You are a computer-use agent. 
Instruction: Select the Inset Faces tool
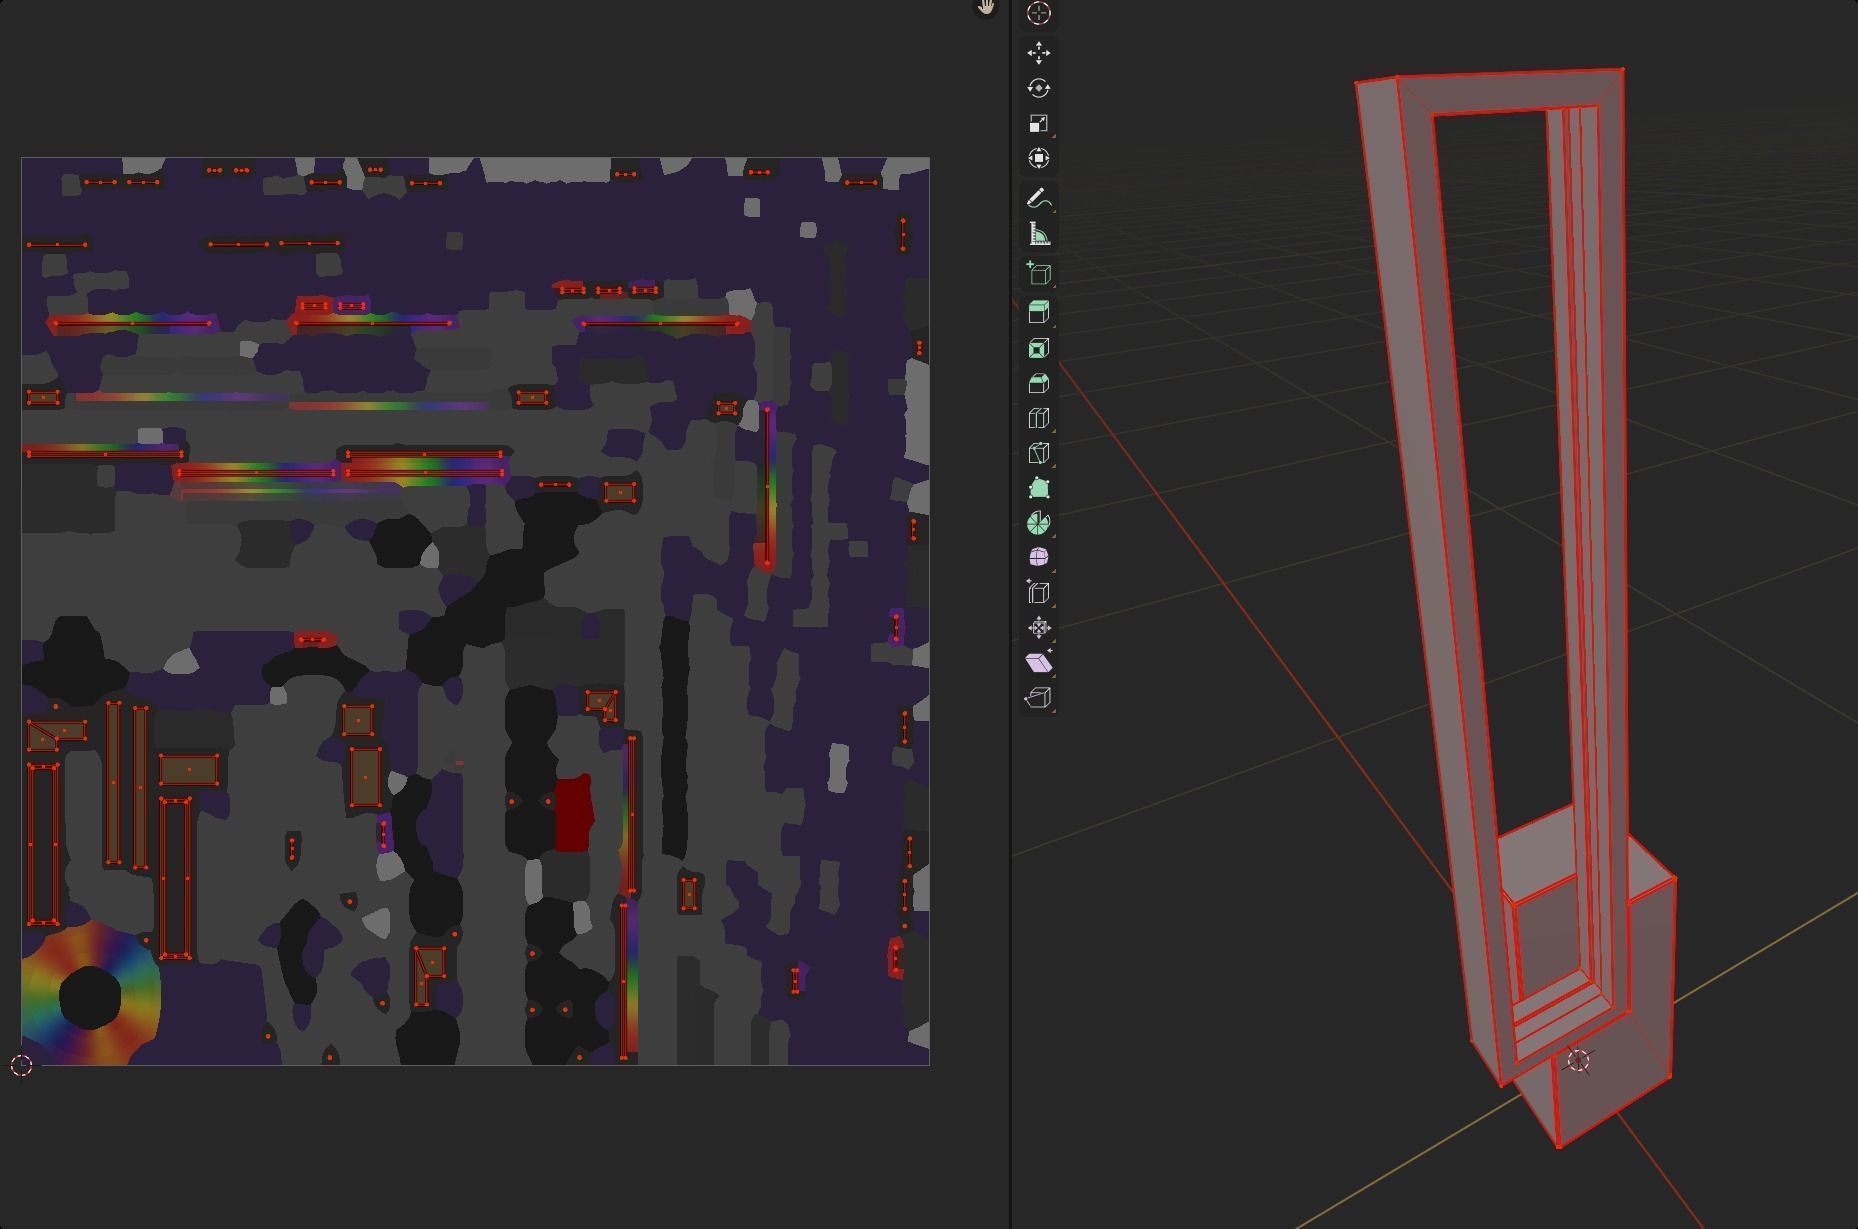point(1038,348)
